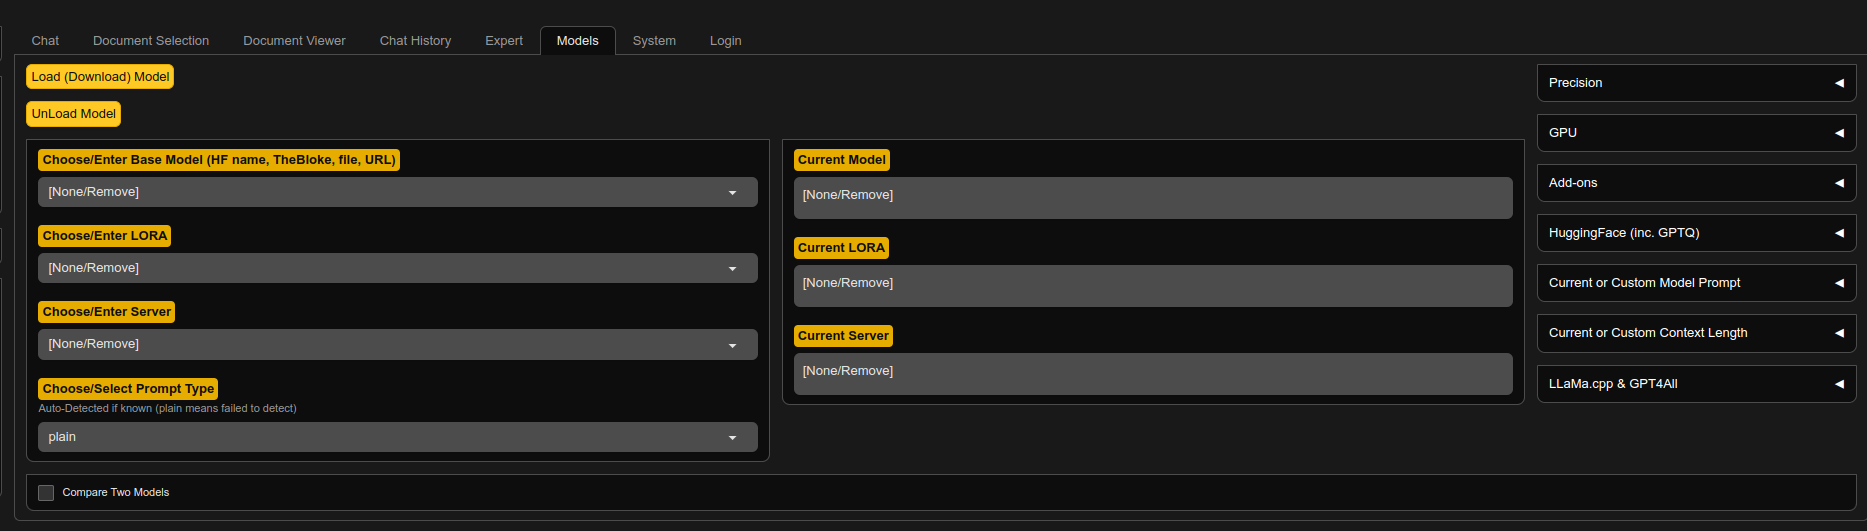Switch to the Chat tab
This screenshot has height=531, width=1867.
(x=45, y=41)
